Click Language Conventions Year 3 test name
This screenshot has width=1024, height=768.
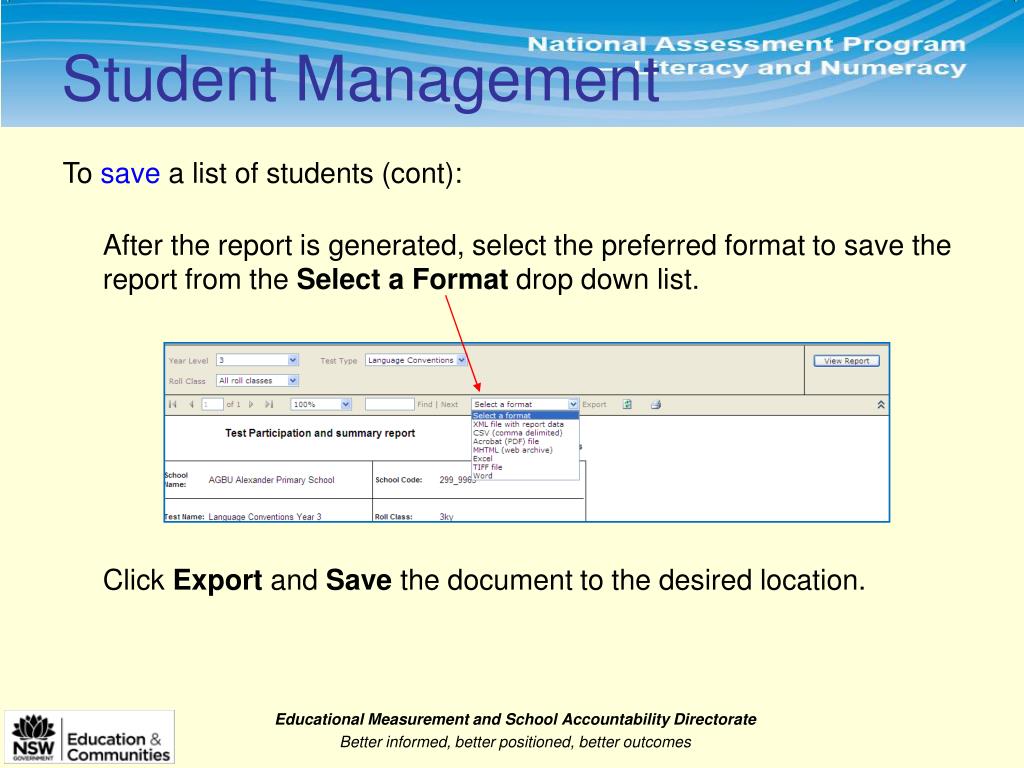tap(265, 516)
